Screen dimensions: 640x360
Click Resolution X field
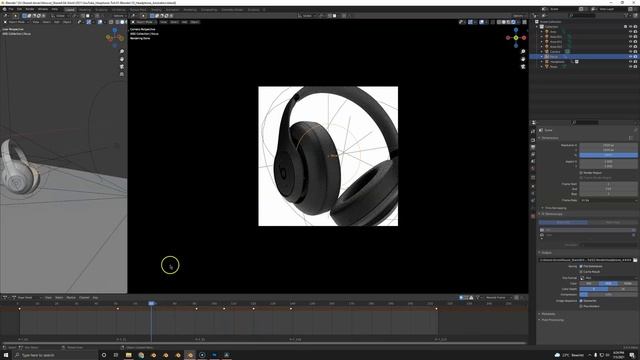pyautogui.click(x=608, y=145)
